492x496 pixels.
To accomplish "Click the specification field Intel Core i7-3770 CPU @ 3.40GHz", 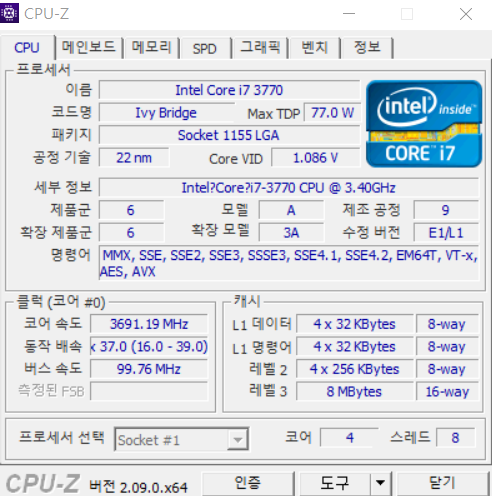I will [289, 188].
